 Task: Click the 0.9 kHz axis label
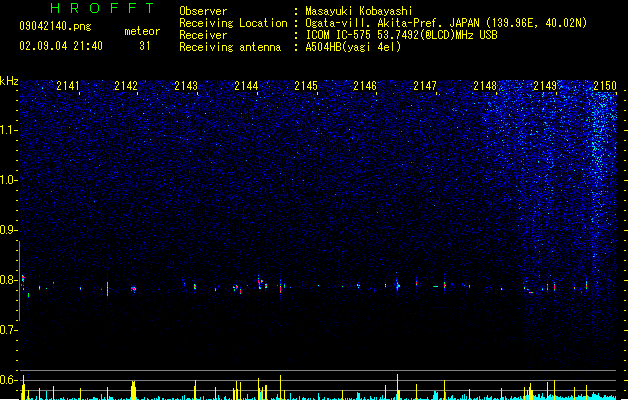(9, 230)
